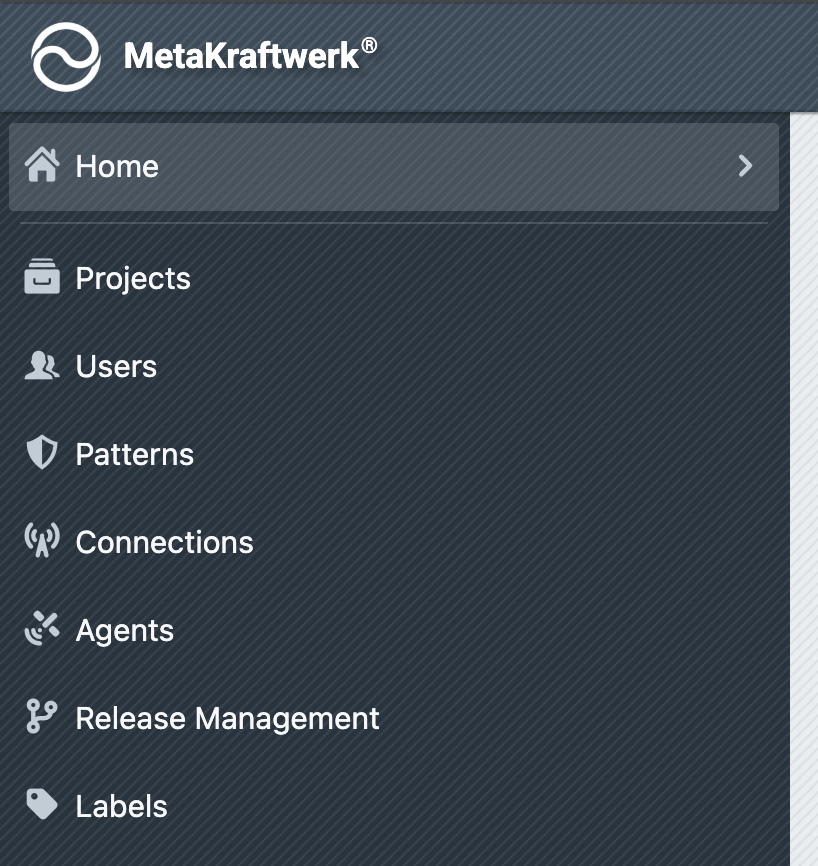Screen dimensions: 818x866
Task: Select the Home menu label
Action: 117,166
